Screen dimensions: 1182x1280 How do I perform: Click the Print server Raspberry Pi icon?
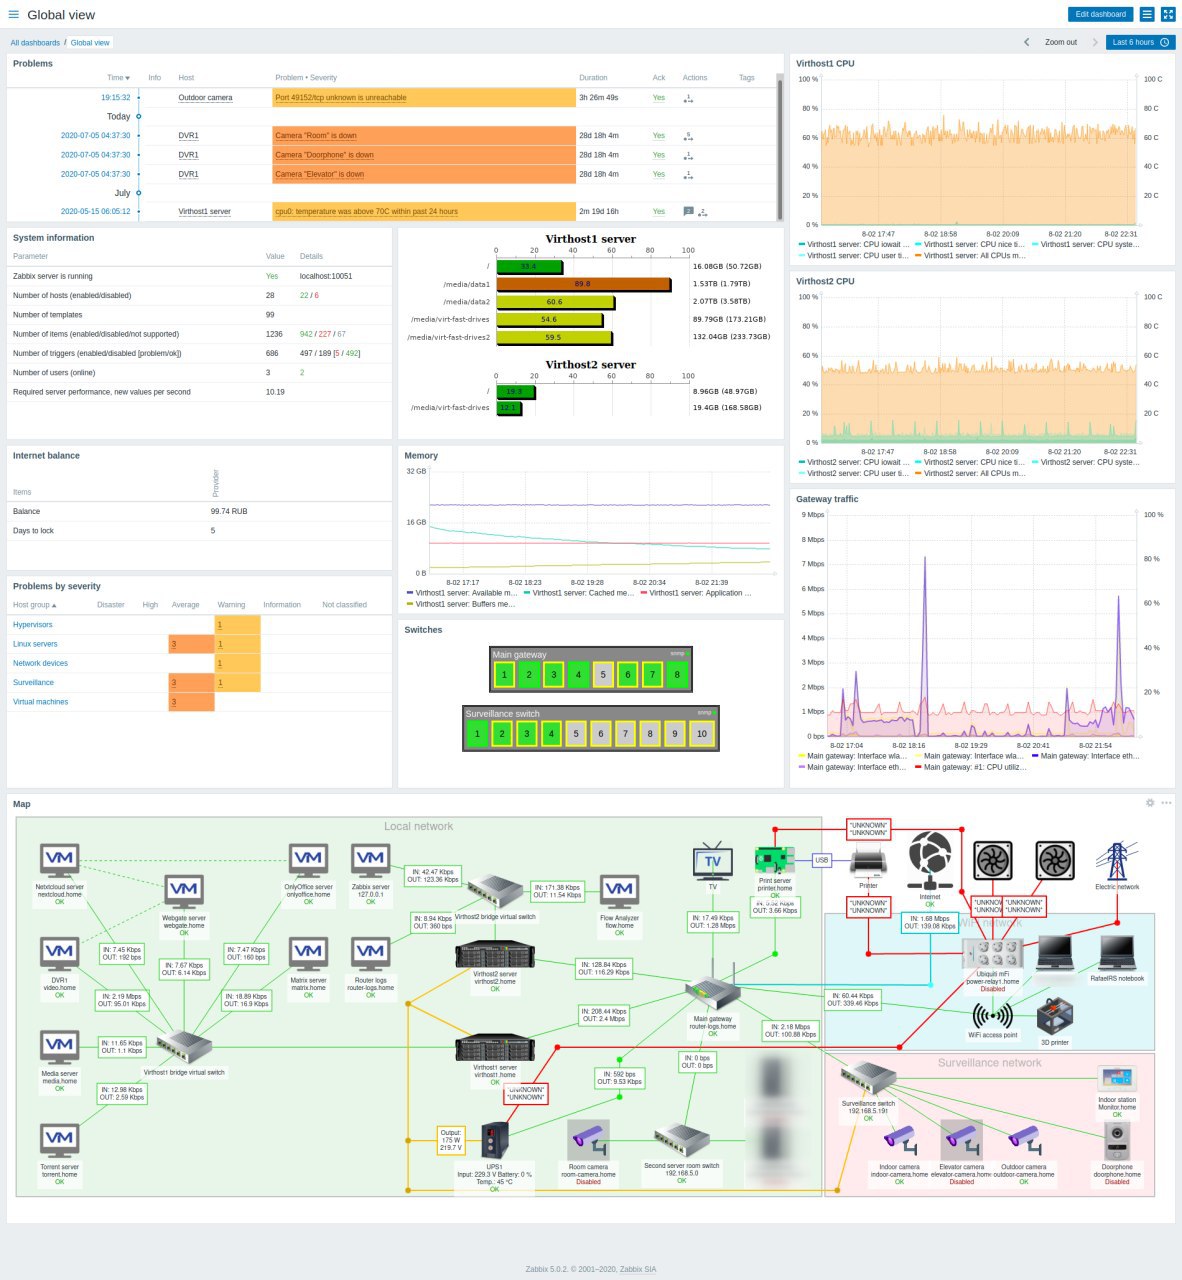pyautogui.click(x=775, y=859)
